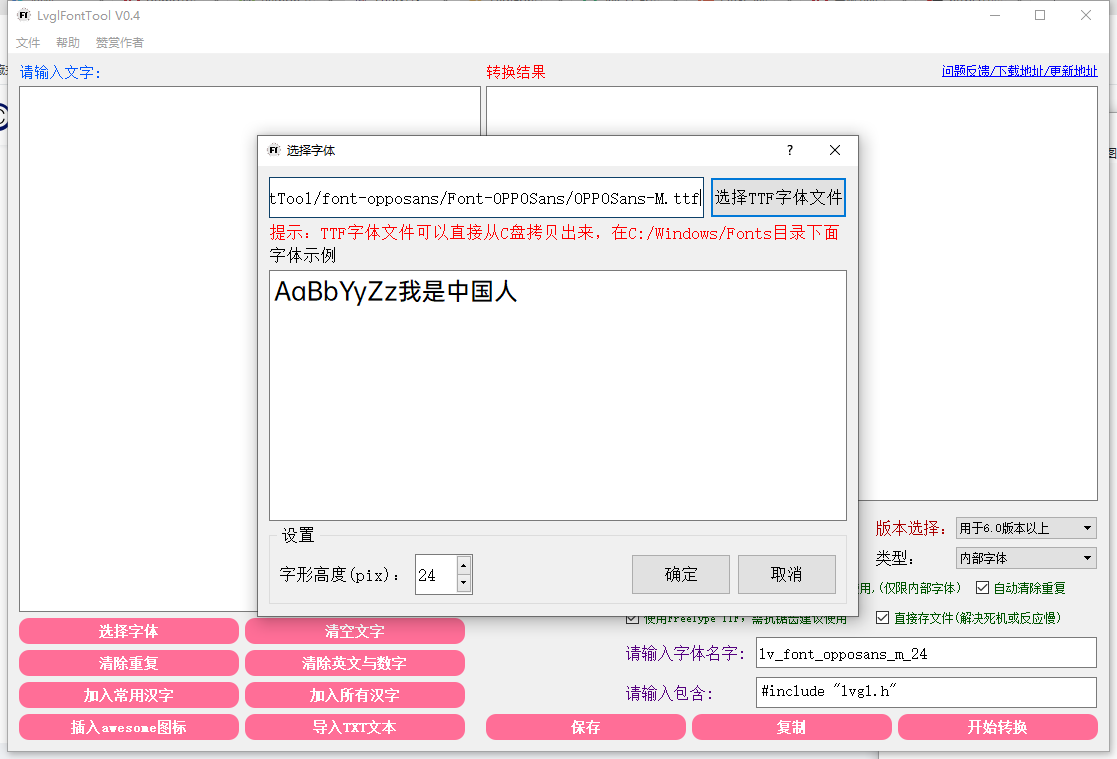Open the 赞赏作者 menu
Image resolution: width=1117 pixels, height=759 pixels.
pos(119,43)
